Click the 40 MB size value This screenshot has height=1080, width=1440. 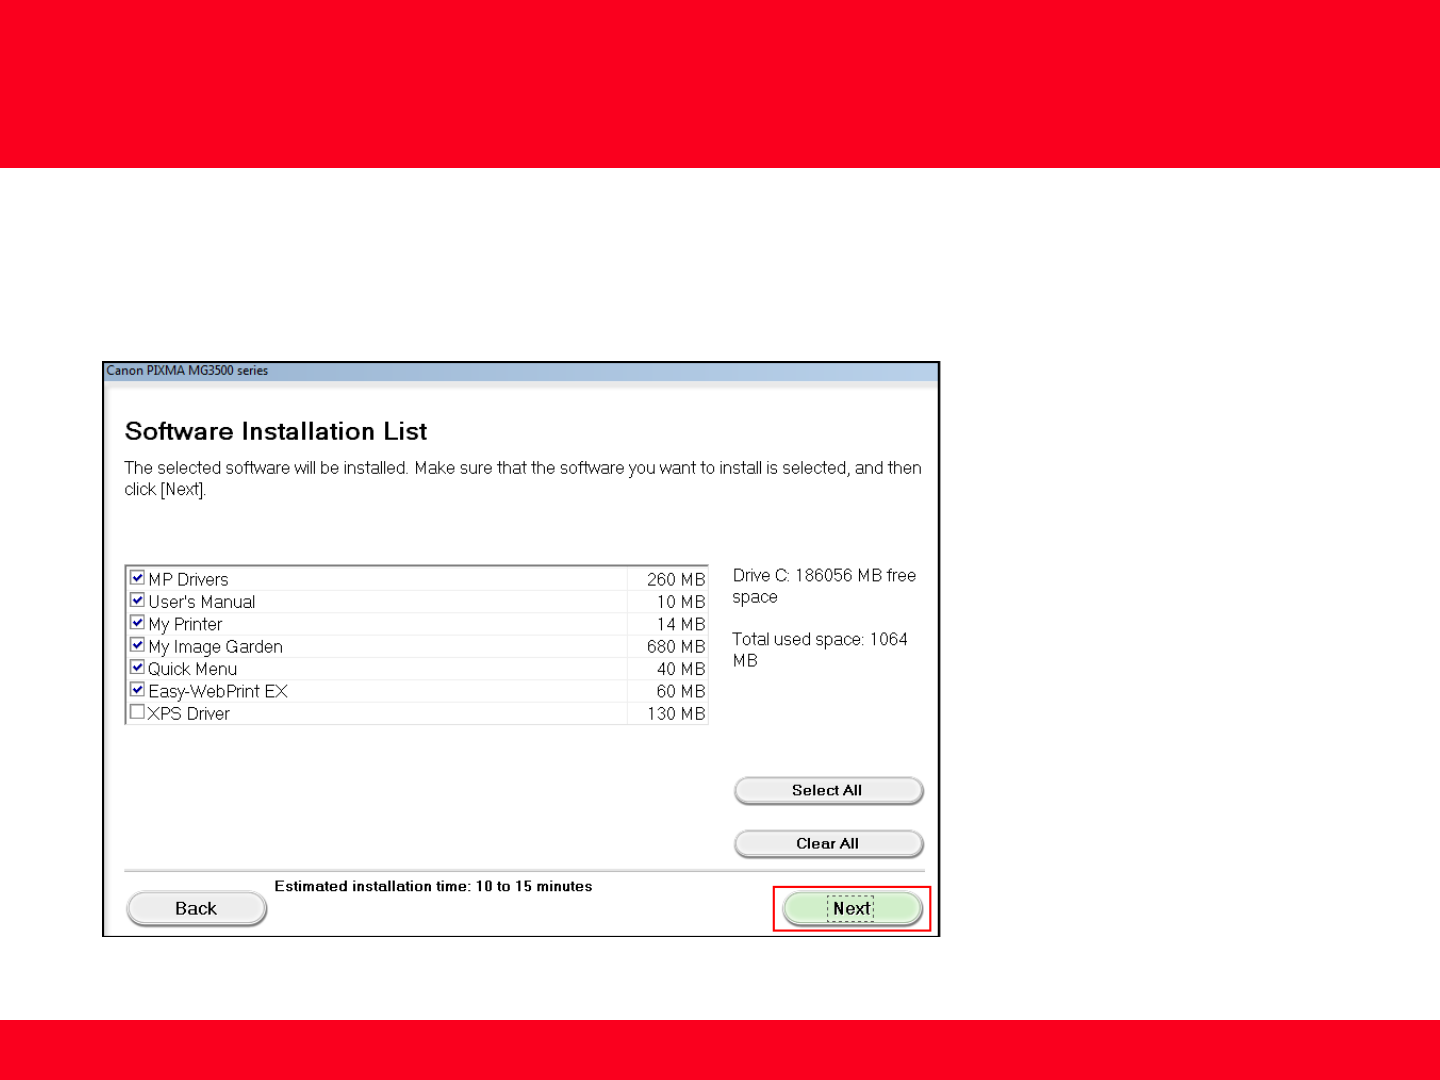pos(681,669)
